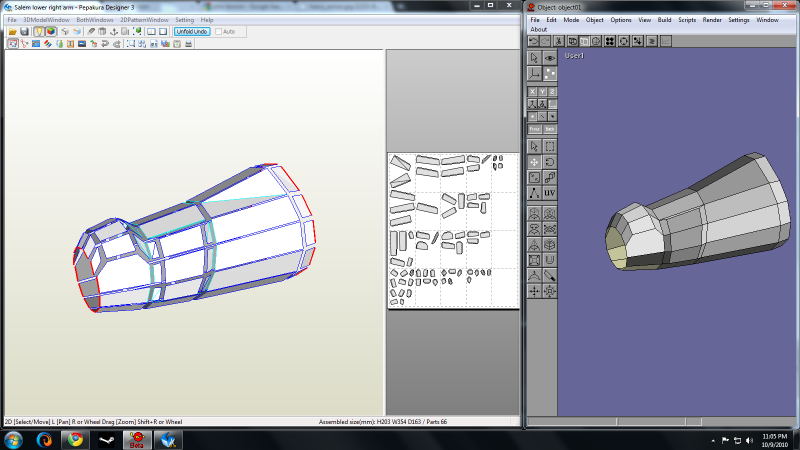This screenshot has width=800, height=450.
Task: Click the User1 viewport label
Action: (x=574, y=56)
